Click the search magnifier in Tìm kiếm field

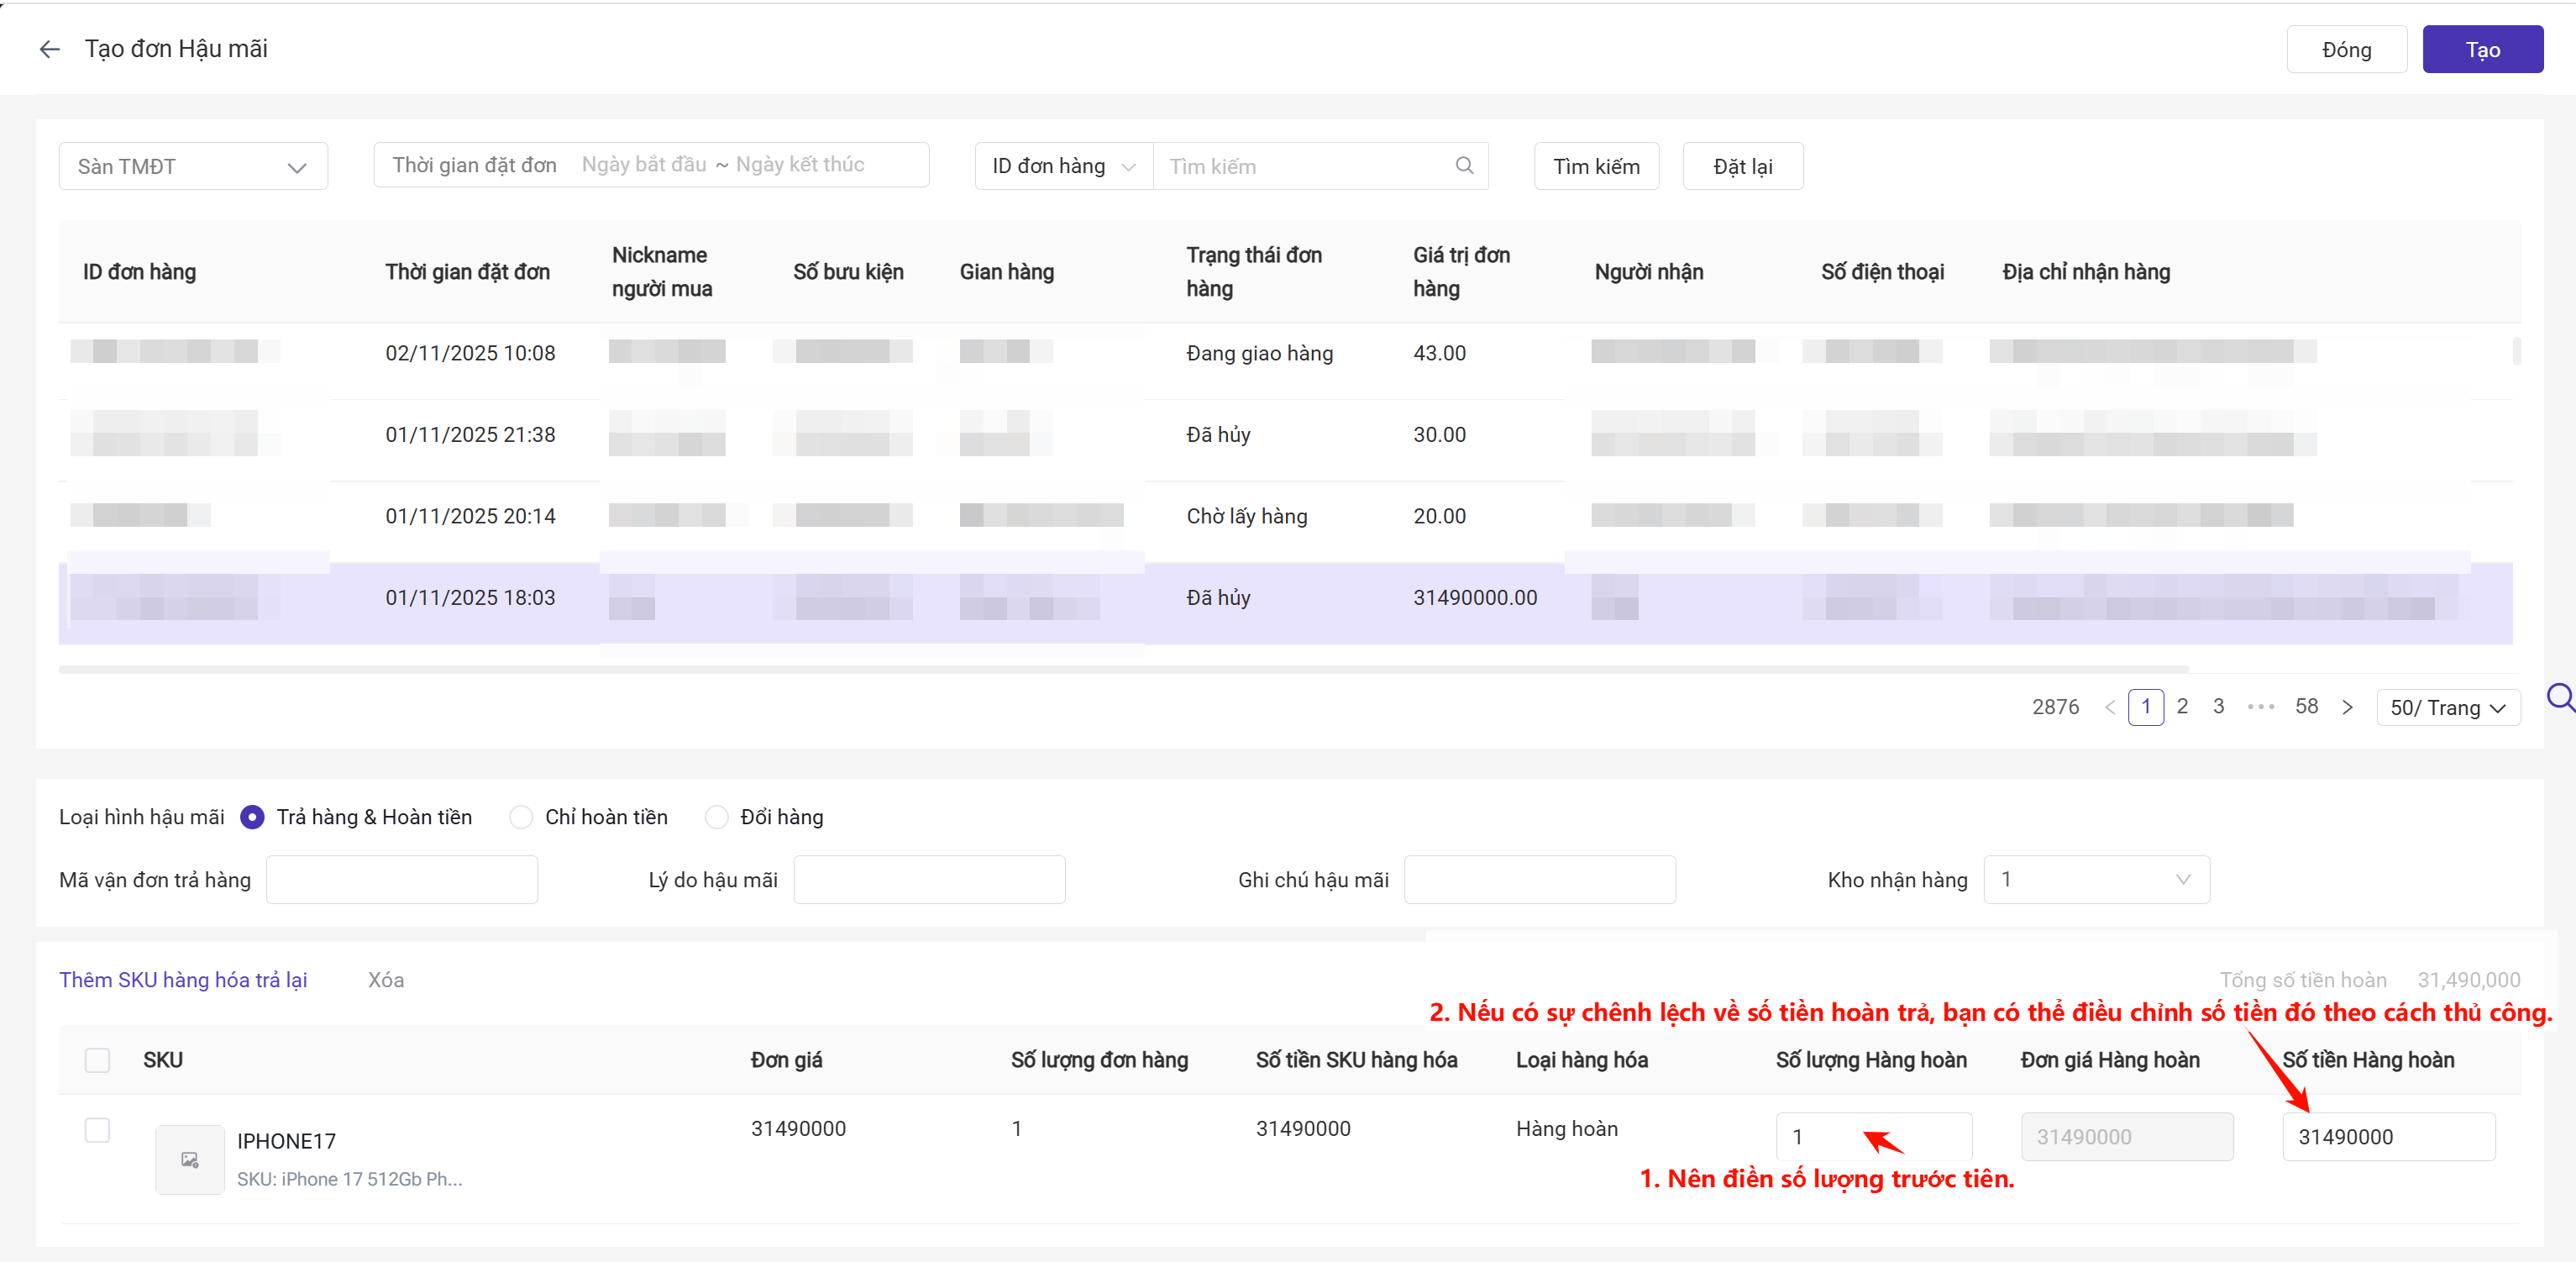tap(1464, 166)
